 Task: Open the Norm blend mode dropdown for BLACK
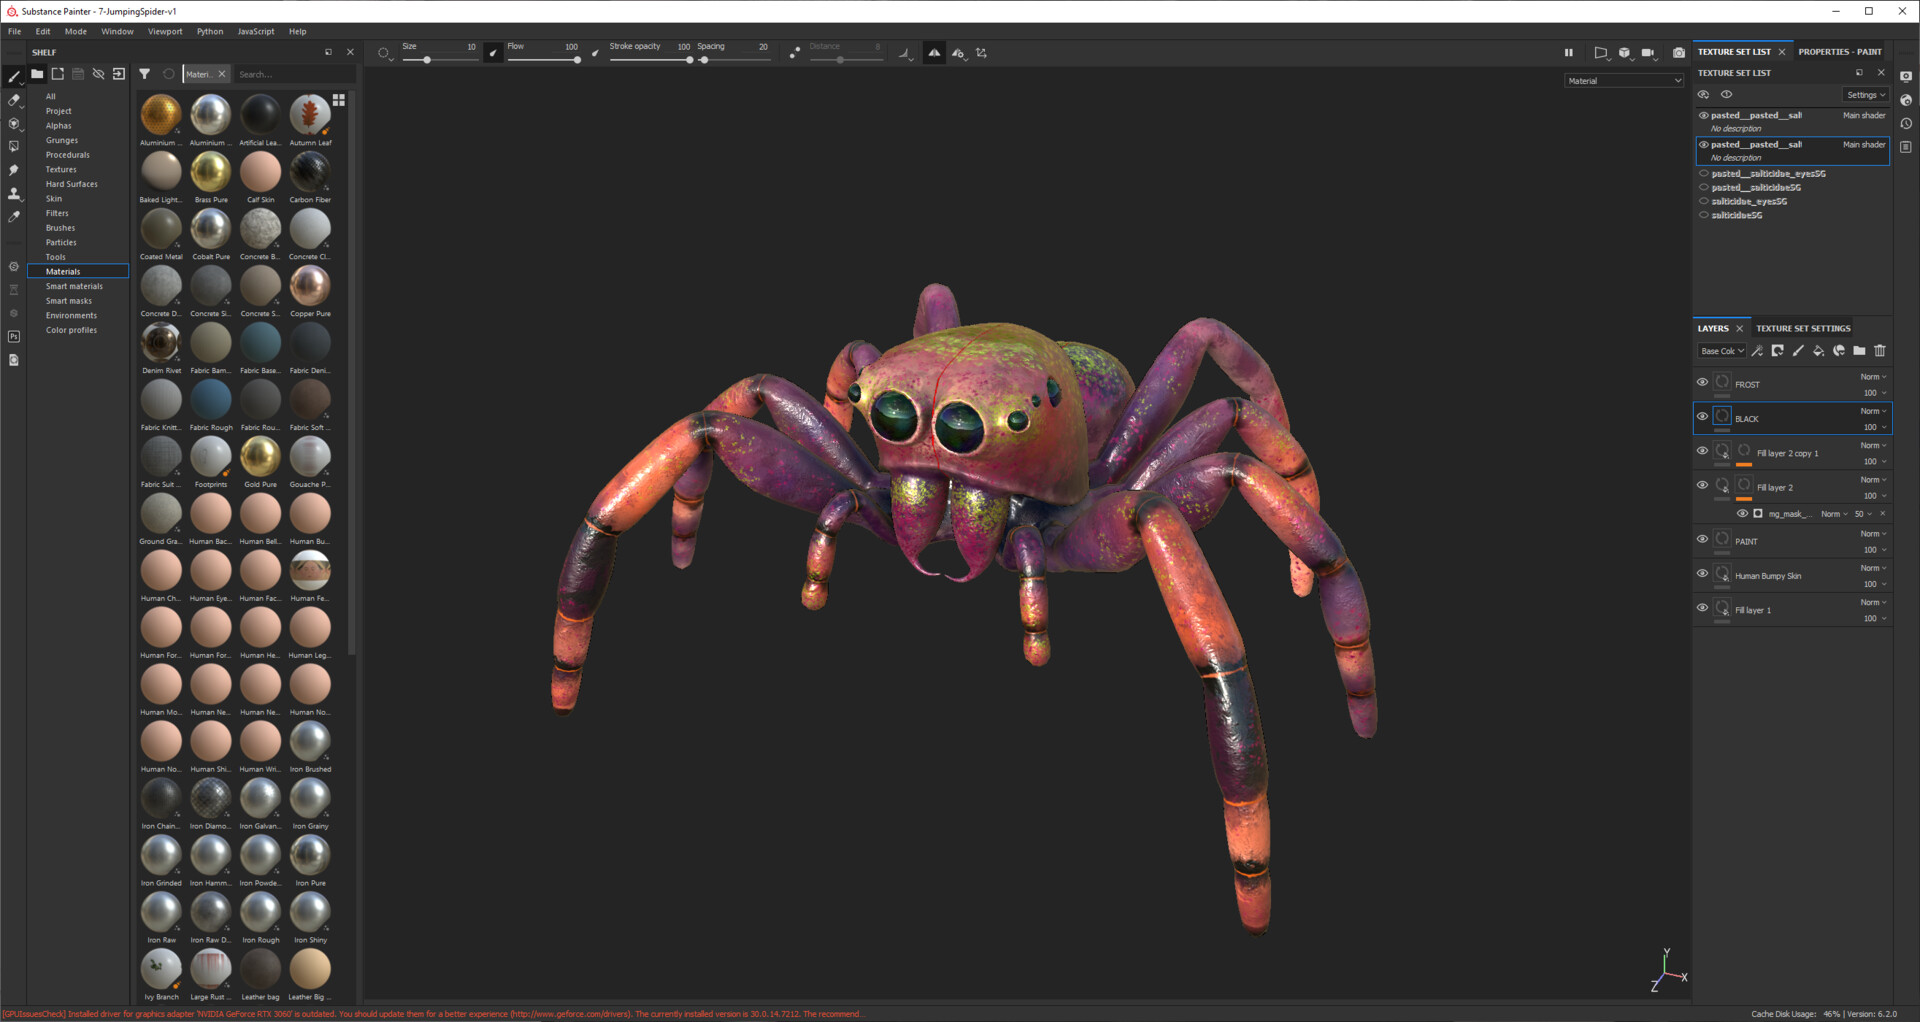(1873, 410)
